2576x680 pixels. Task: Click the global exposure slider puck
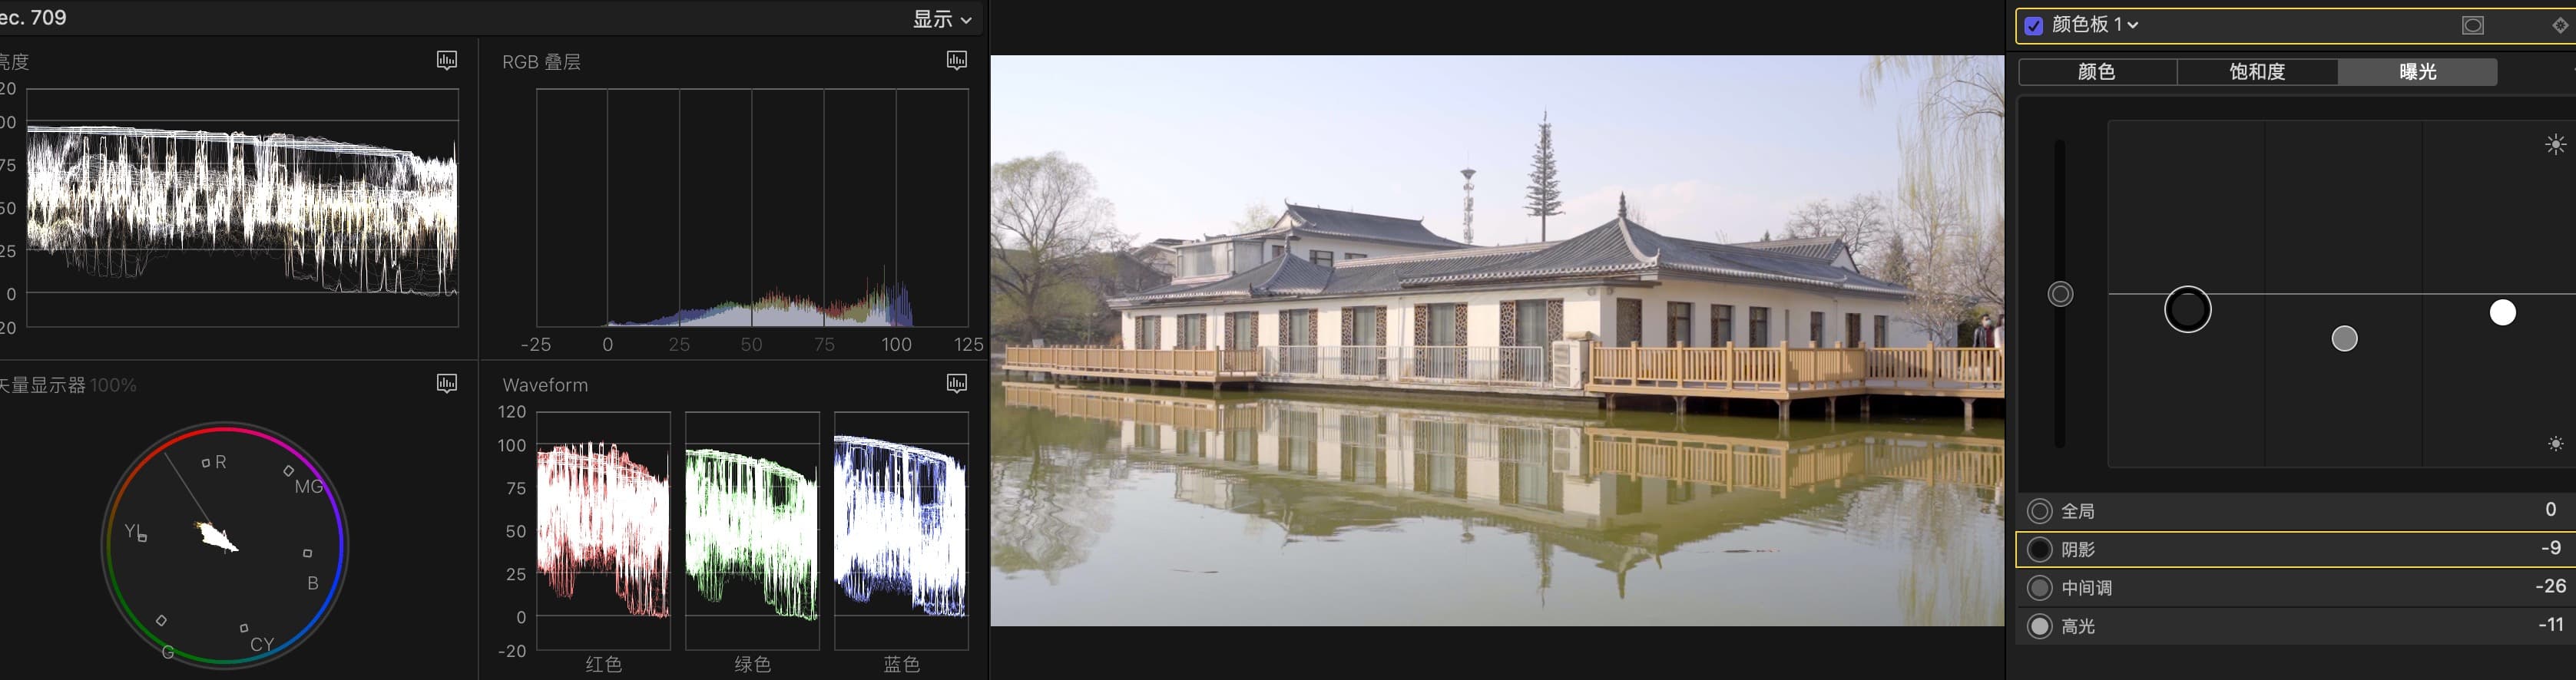pos(2060,294)
